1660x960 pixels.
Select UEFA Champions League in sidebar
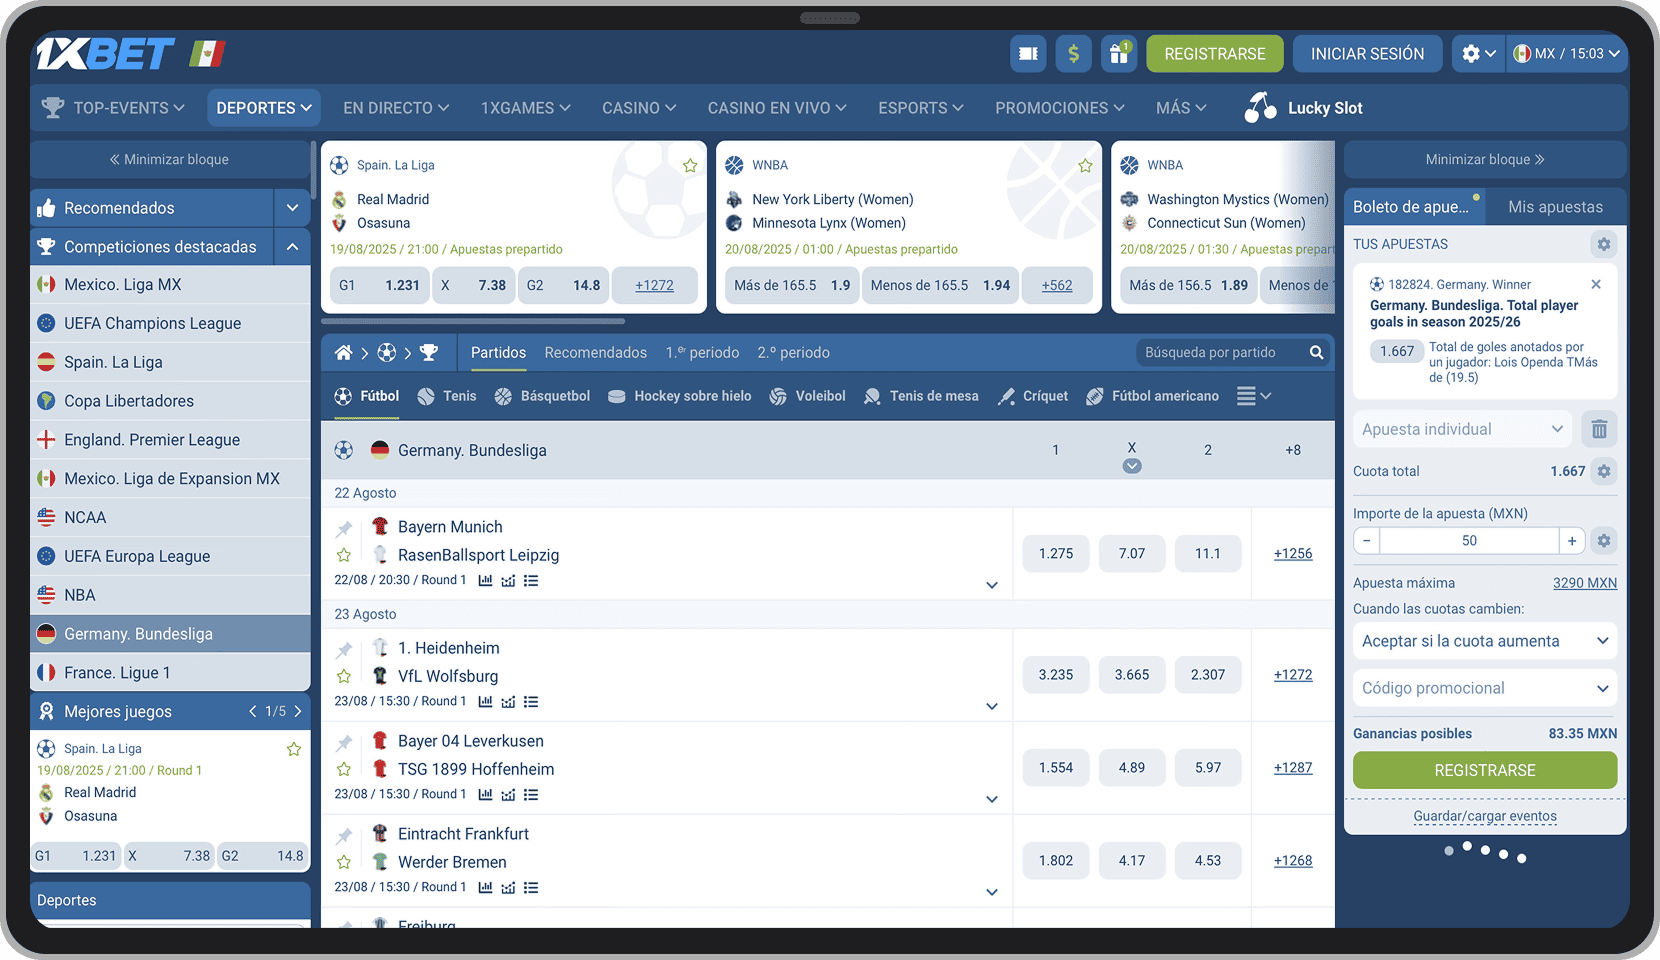tap(170, 324)
